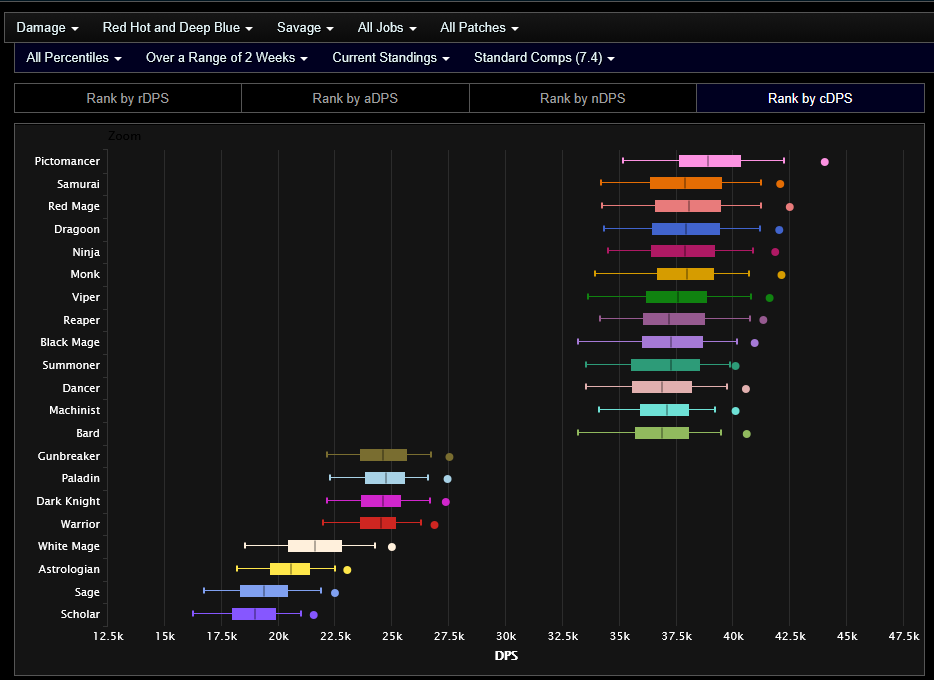Click the Dragoon job label

(77, 229)
